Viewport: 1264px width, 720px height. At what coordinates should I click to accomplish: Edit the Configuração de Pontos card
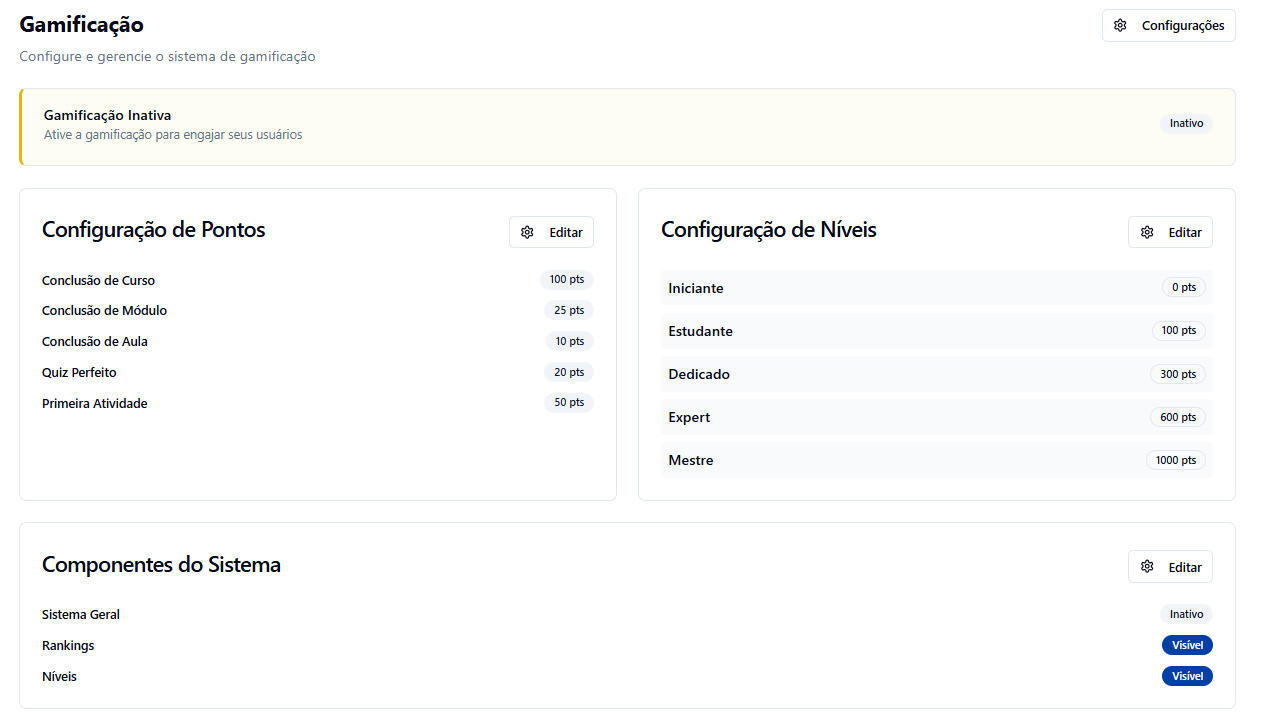click(551, 232)
